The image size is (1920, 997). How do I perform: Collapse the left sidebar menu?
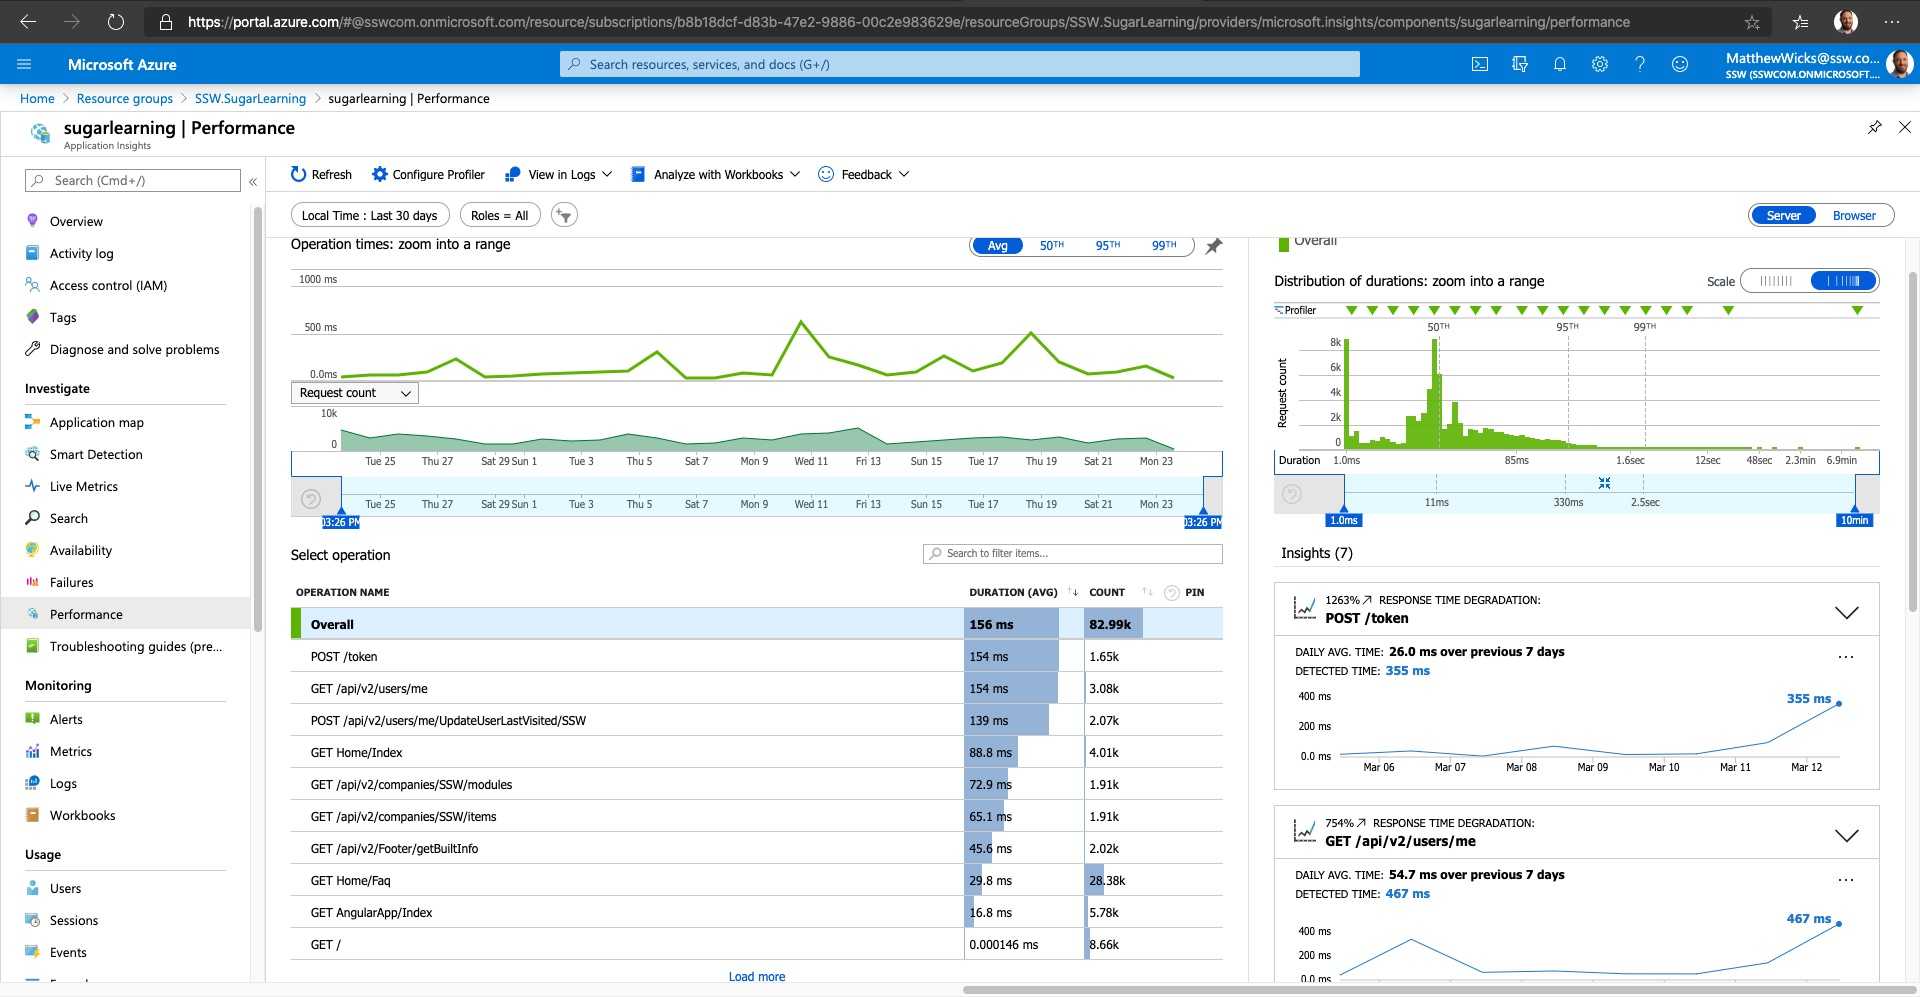point(253,181)
